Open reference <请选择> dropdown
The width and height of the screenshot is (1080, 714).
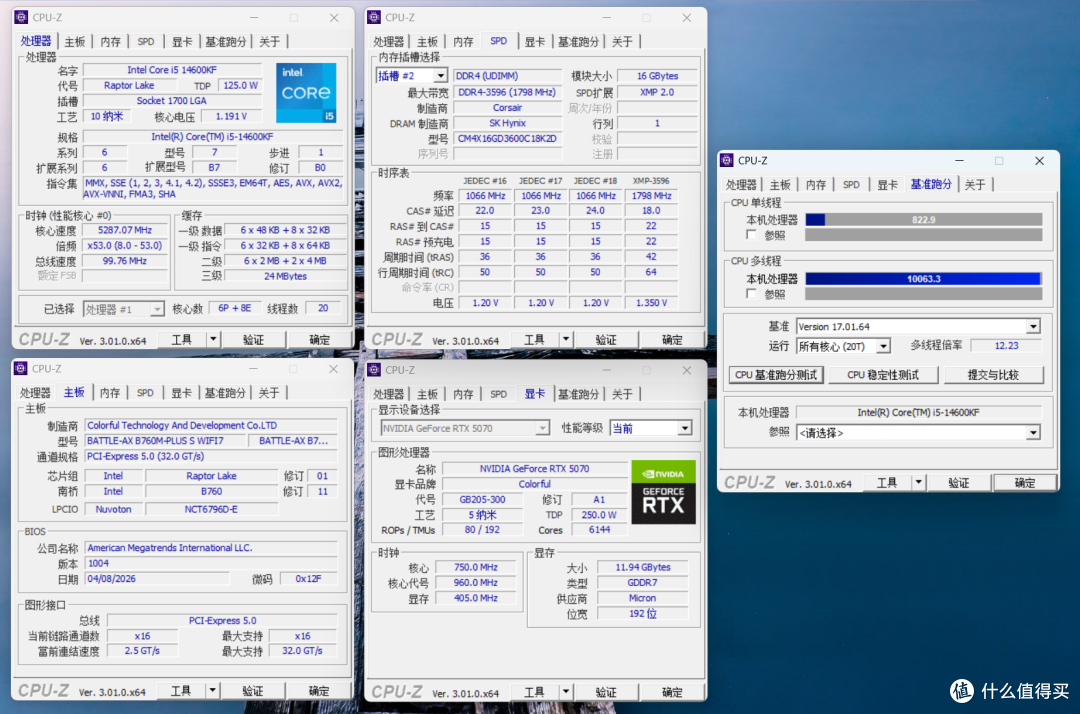(x=1033, y=432)
